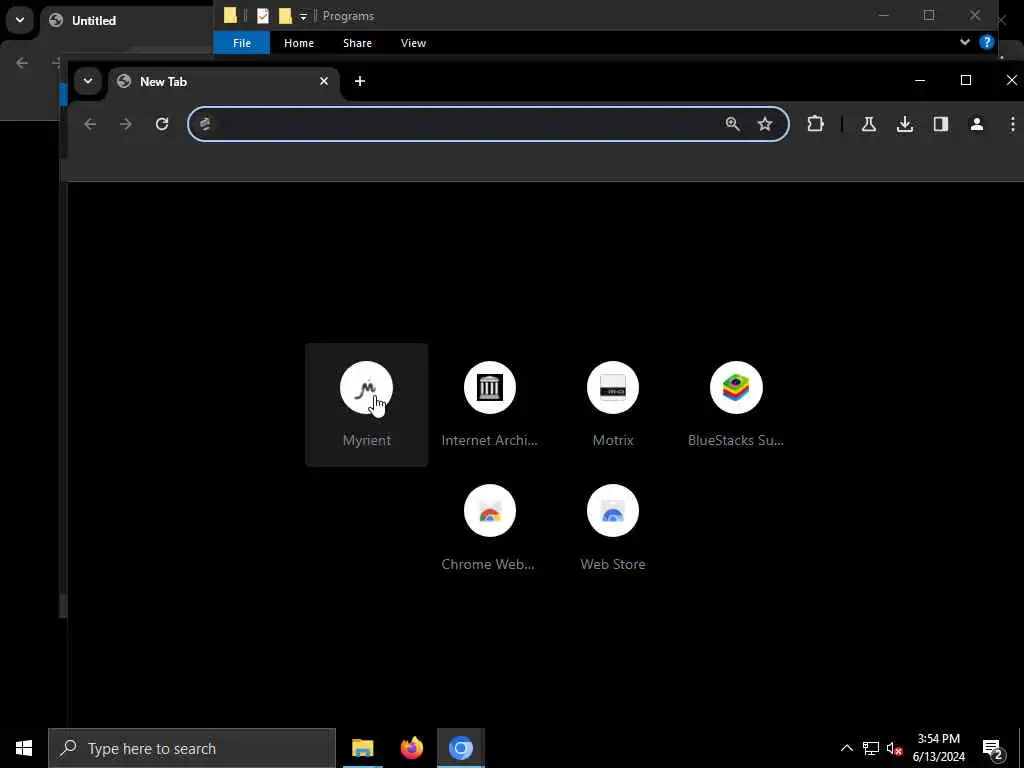Minimize the New Tab browser window

tap(920, 80)
